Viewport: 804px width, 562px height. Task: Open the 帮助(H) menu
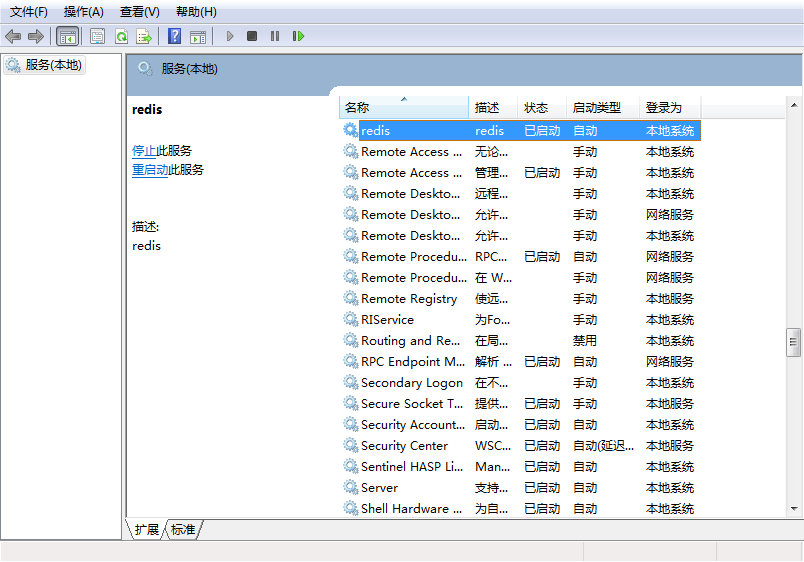[x=196, y=12]
